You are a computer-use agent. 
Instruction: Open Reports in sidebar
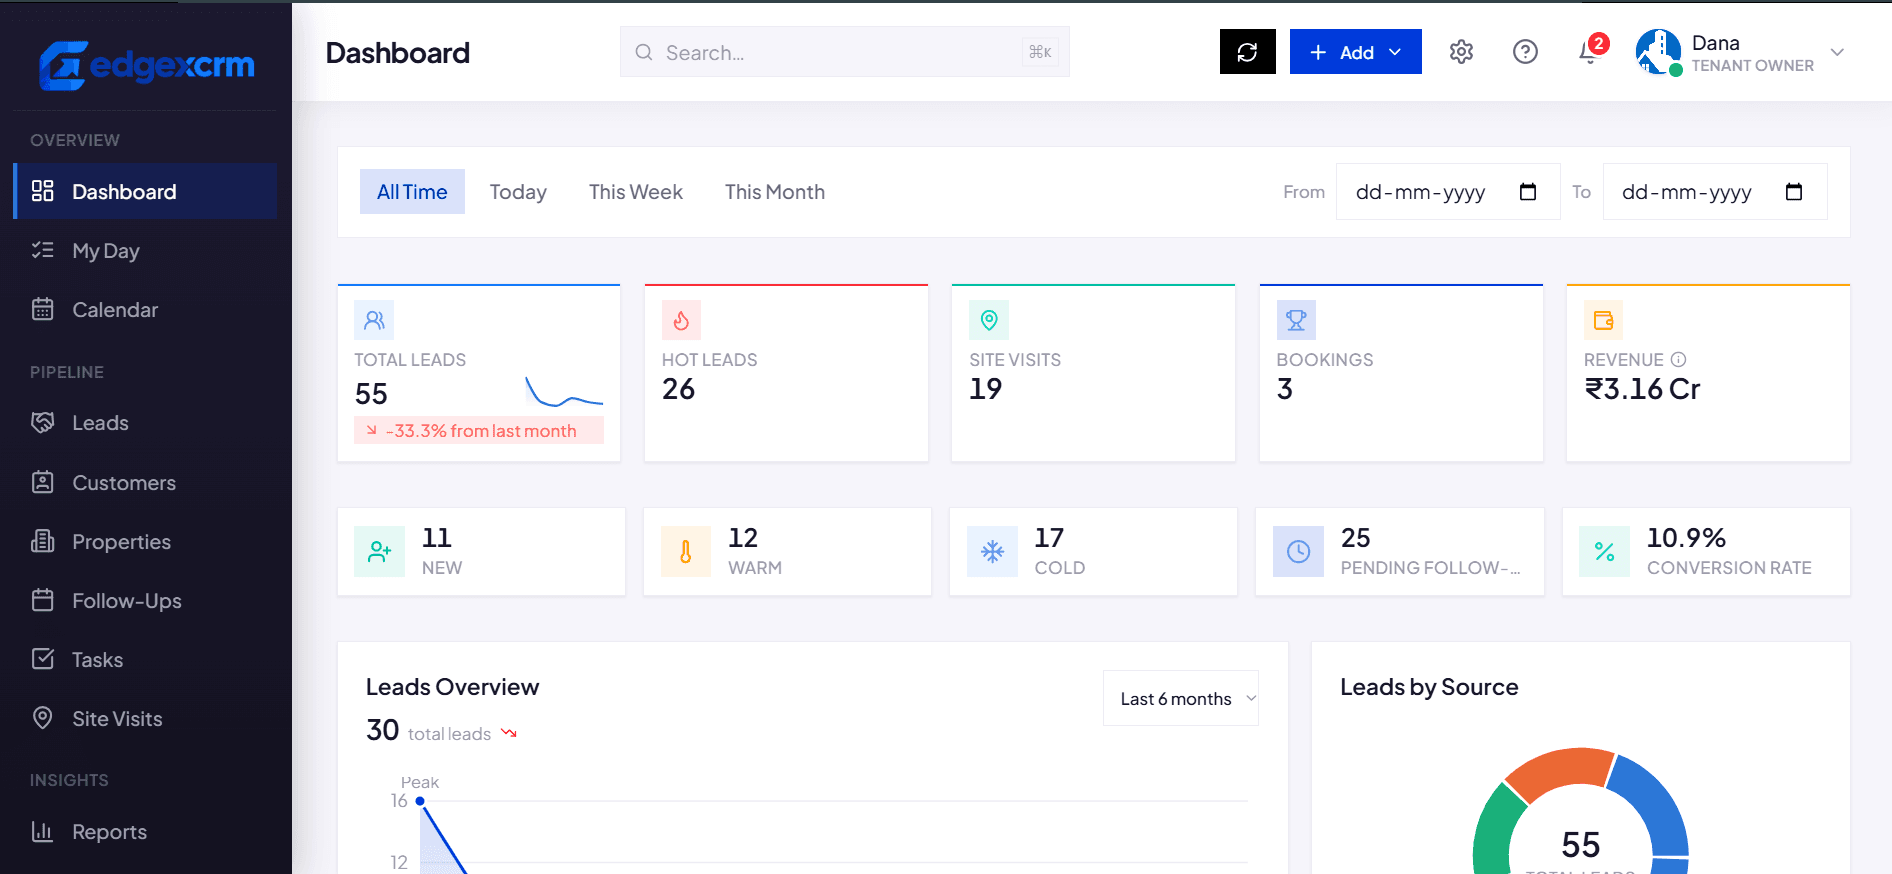pos(145,831)
